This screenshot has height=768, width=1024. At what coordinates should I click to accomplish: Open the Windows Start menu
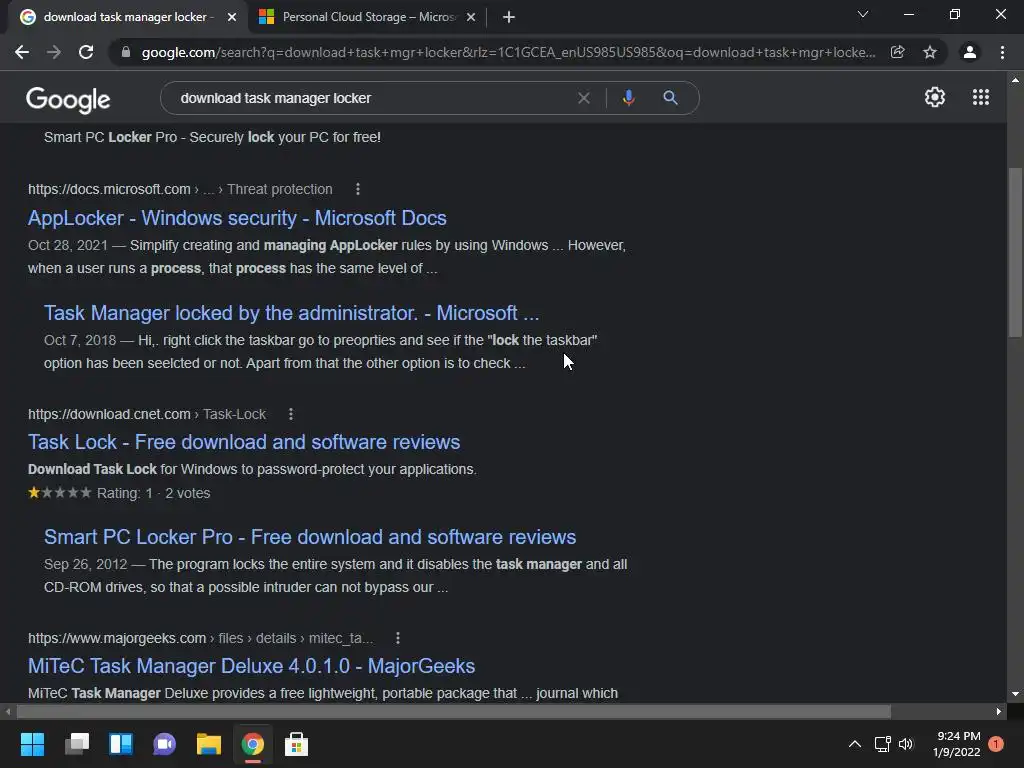point(32,744)
